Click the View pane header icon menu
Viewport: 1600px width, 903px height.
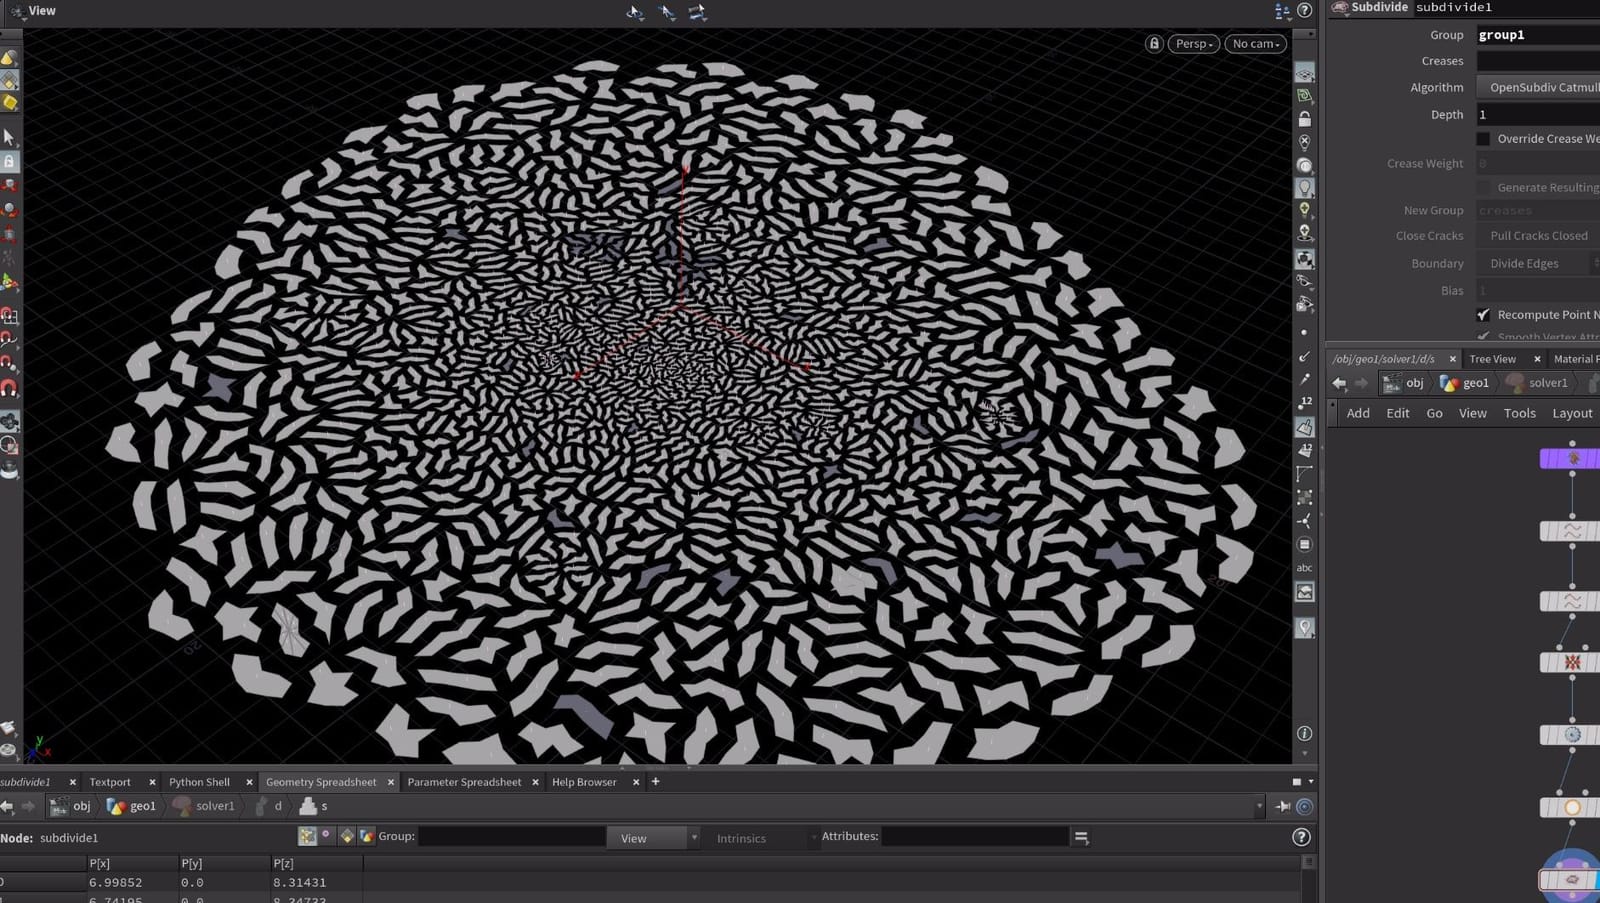[17, 11]
